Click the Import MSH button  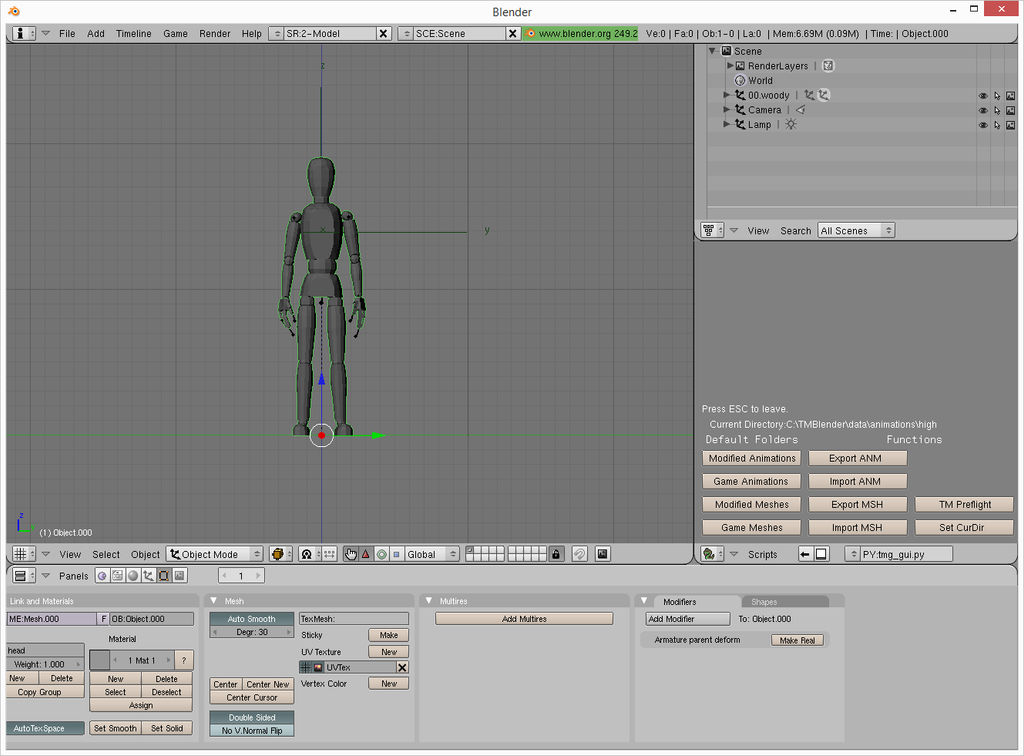[x=857, y=528]
